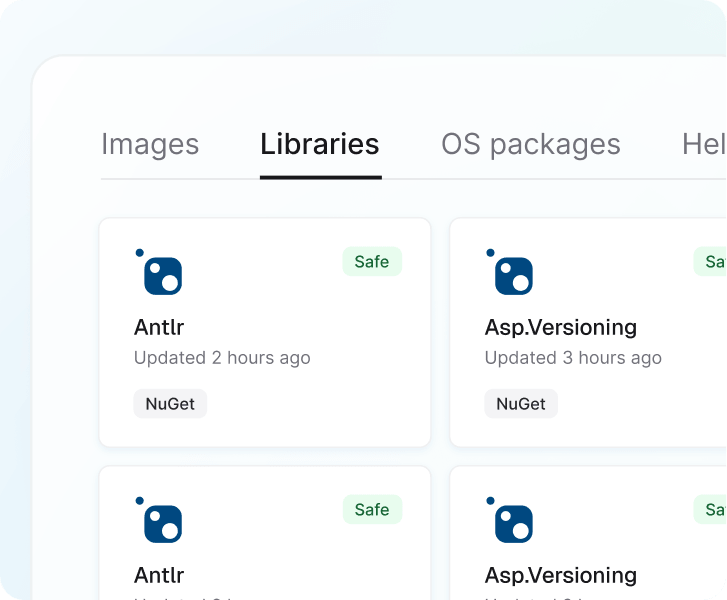
Task: Click the NuGet icon on the first Asp.Versioning card
Action: click(509, 272)
